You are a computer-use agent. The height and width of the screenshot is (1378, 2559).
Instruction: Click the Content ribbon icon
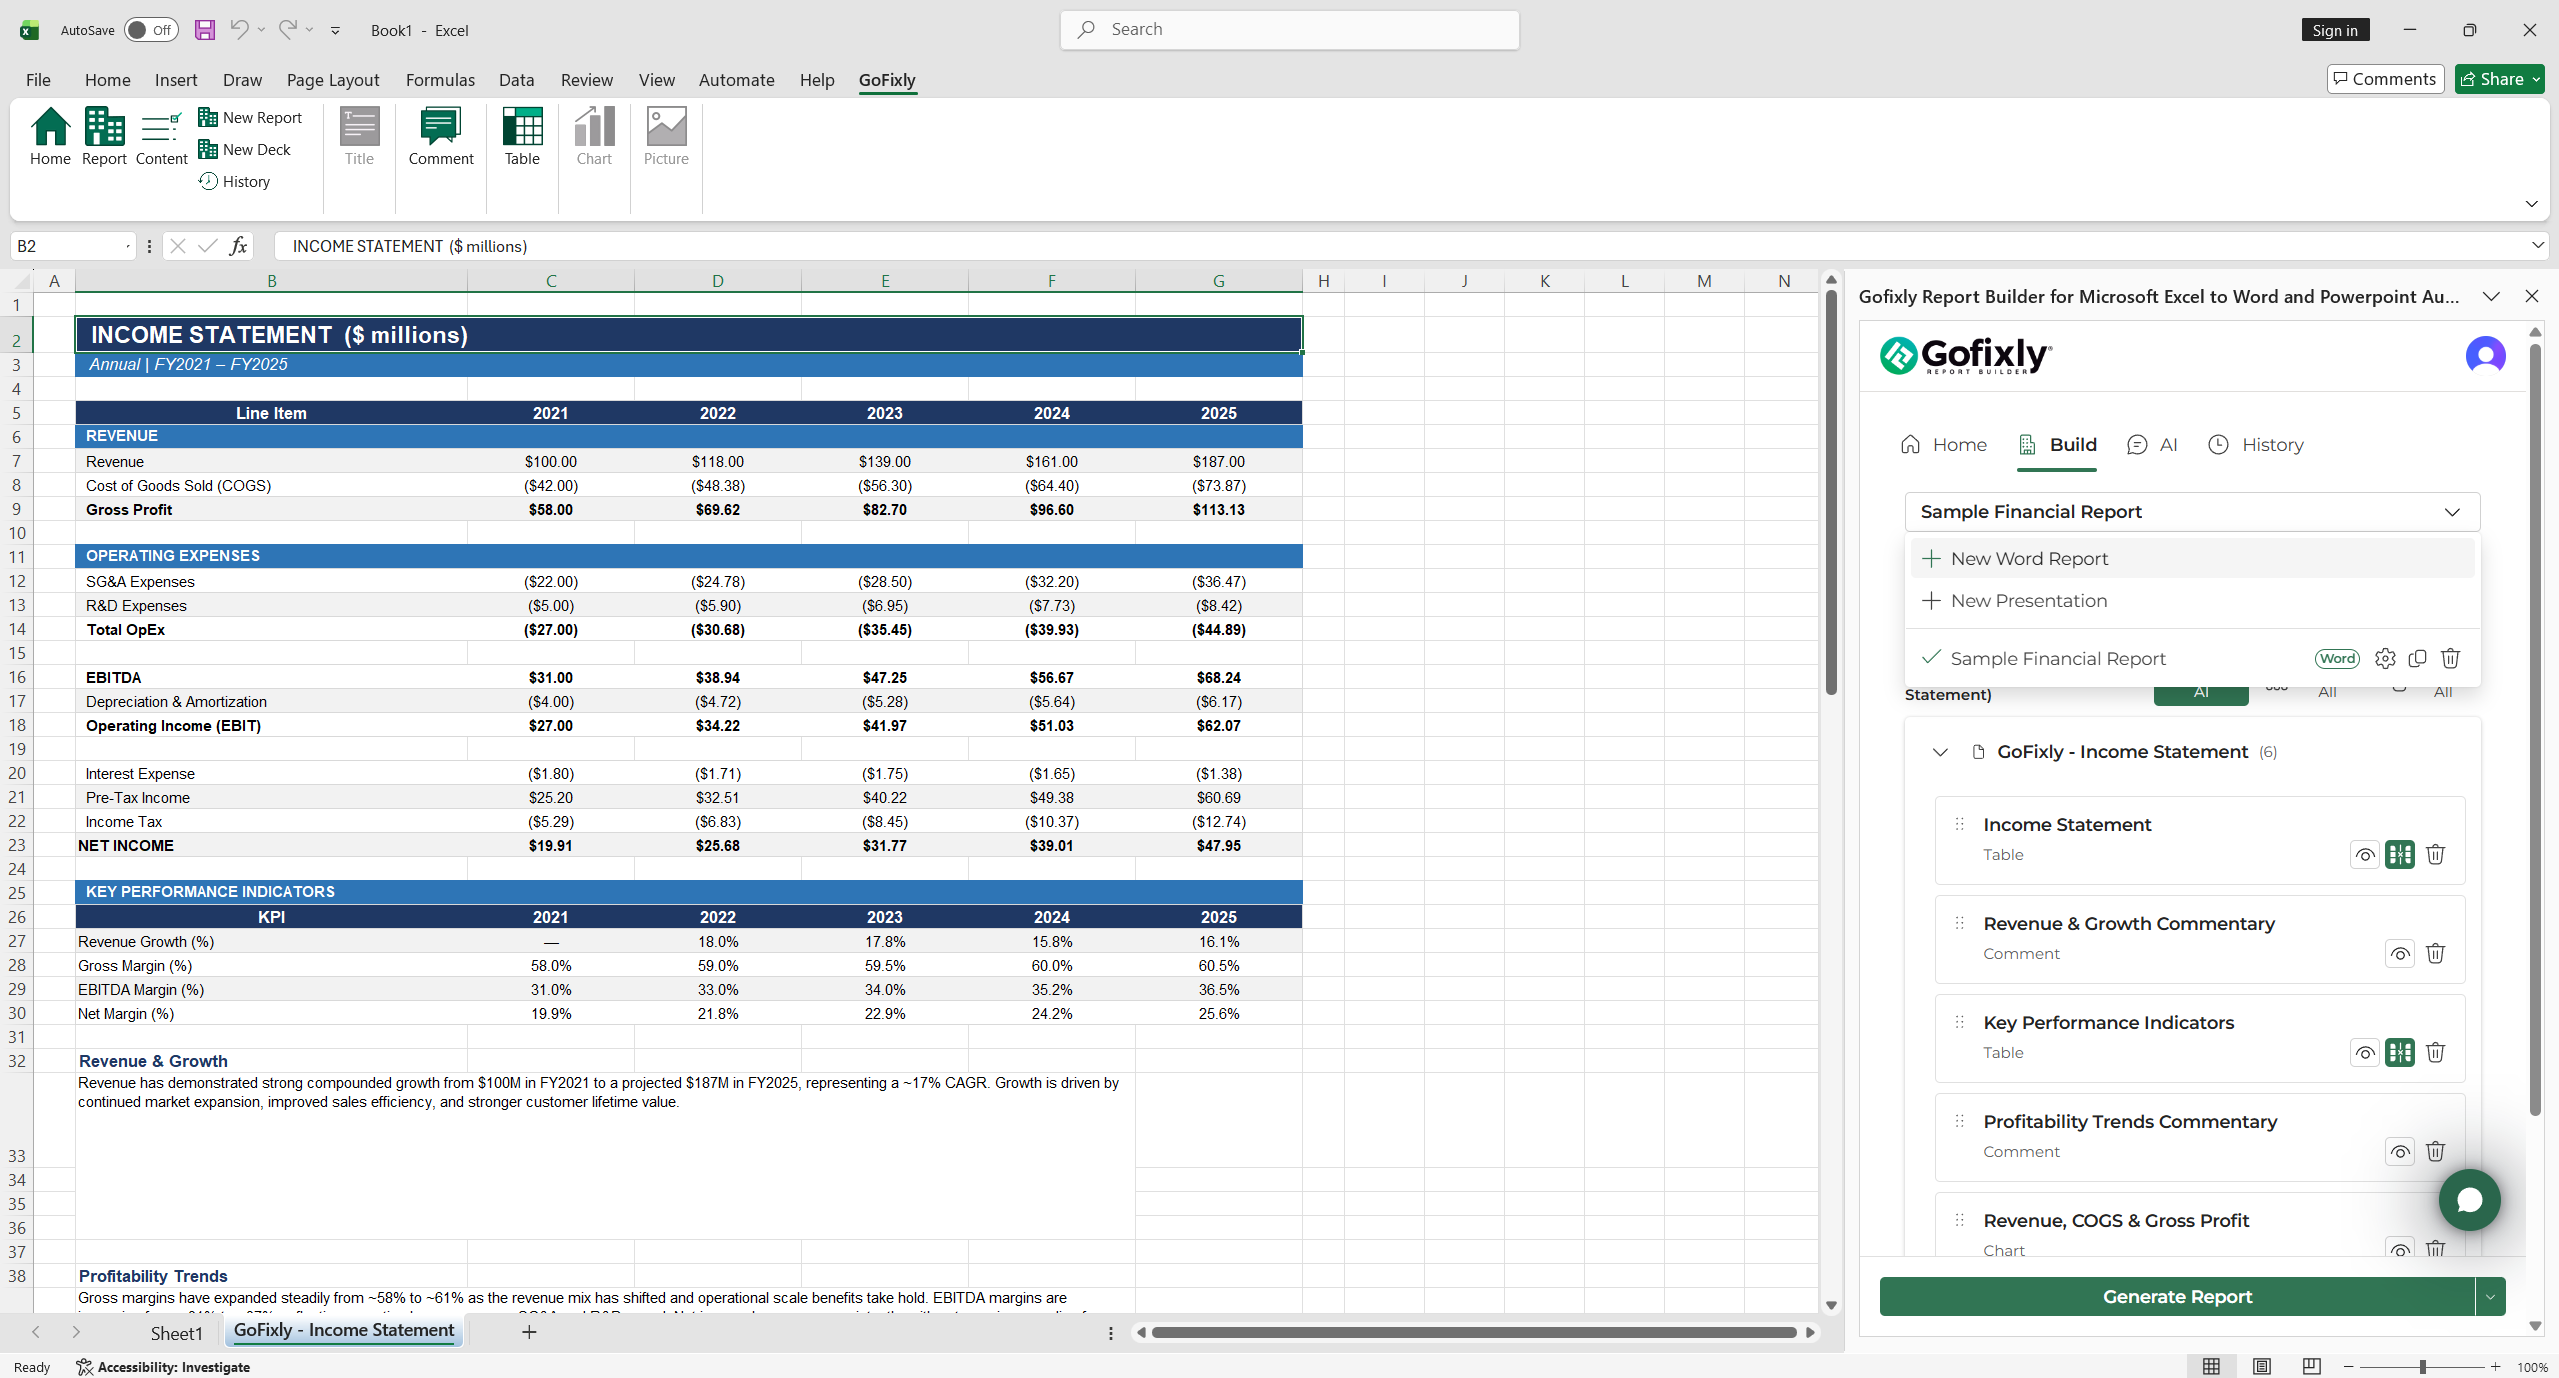(161, 136)
